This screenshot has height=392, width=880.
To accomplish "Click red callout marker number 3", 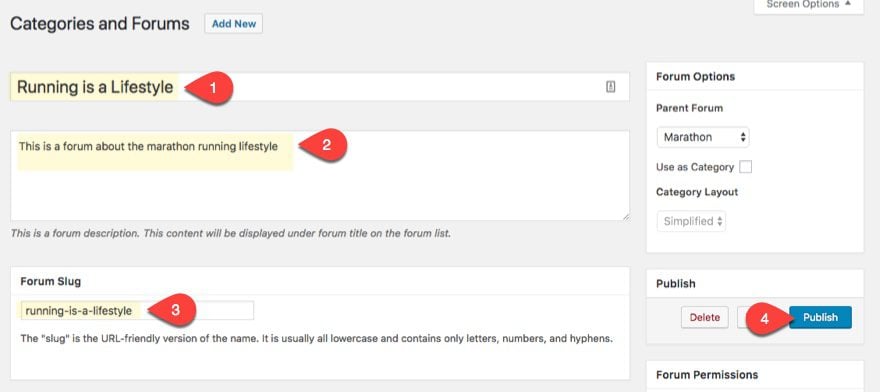I will (171, 310).
